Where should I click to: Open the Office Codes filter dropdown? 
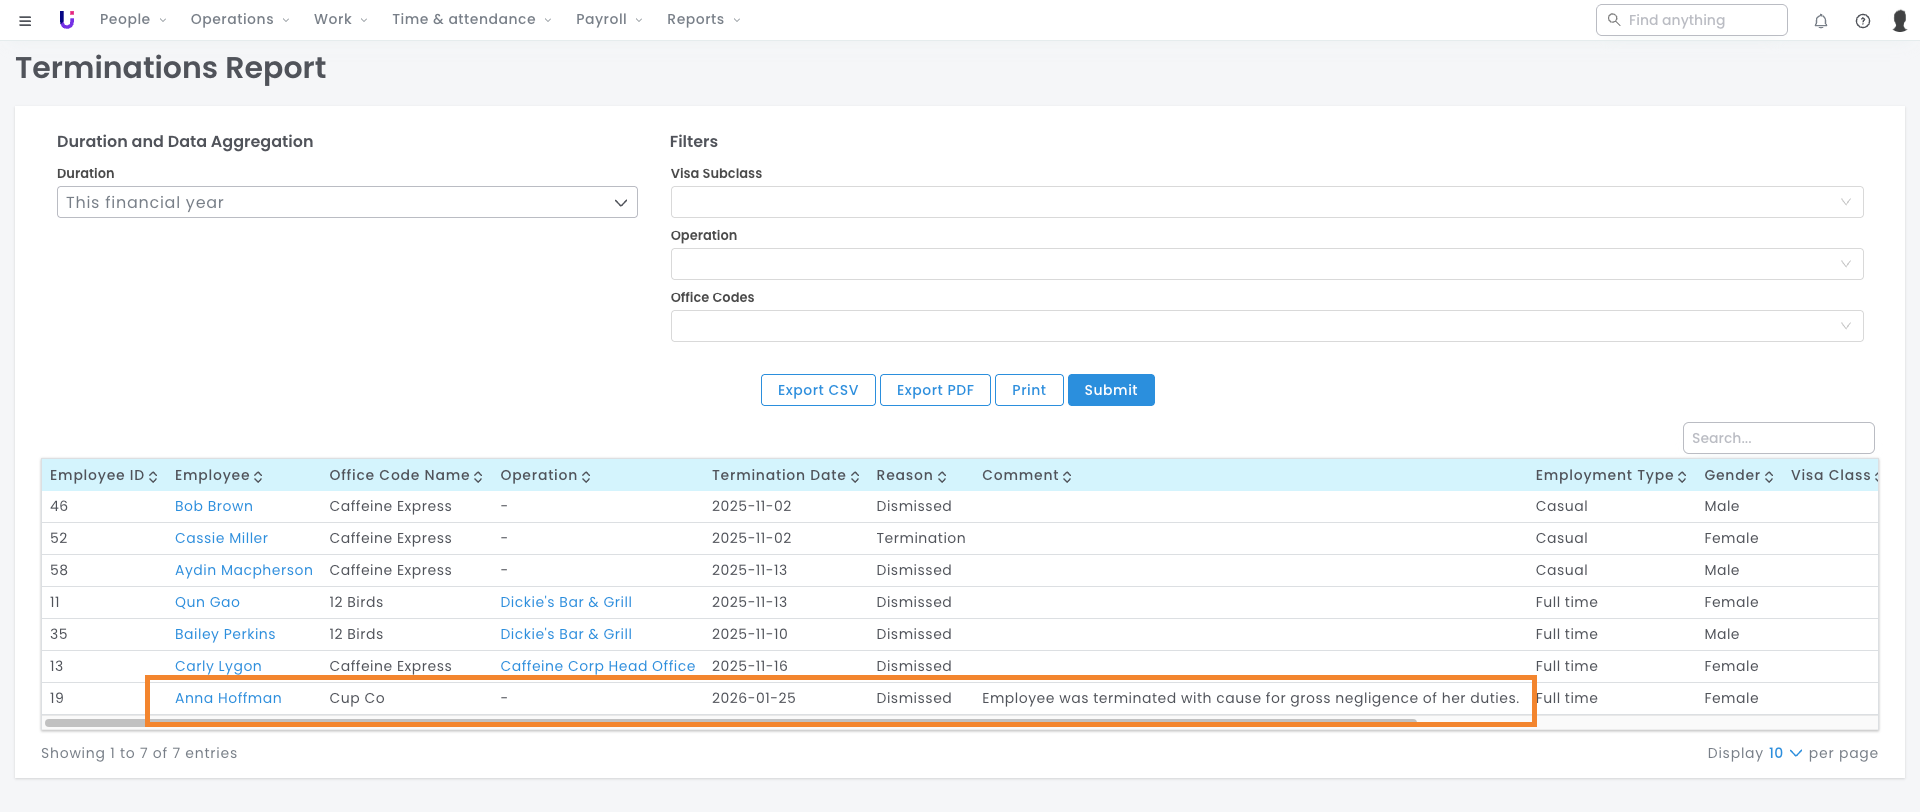coord(1266,326)
